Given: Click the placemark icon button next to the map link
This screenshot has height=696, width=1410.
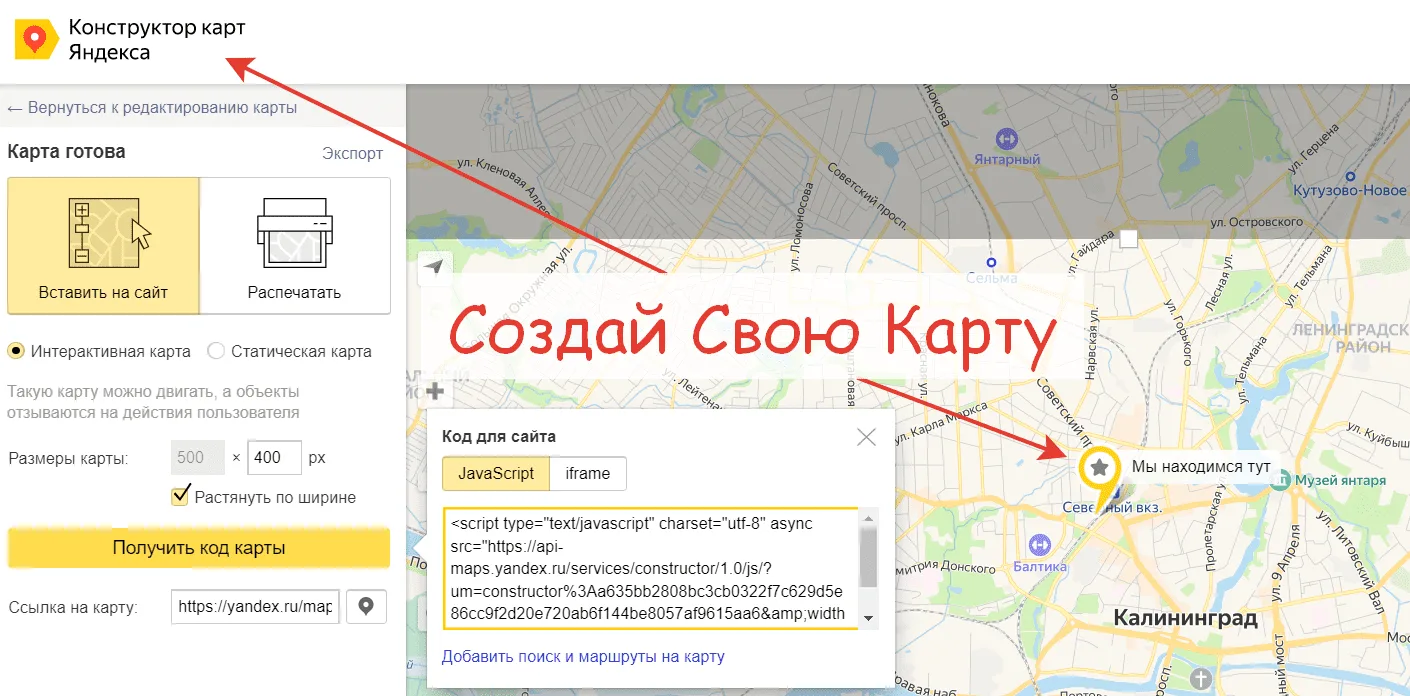Looking at the screenshot, I should (366, 607).
